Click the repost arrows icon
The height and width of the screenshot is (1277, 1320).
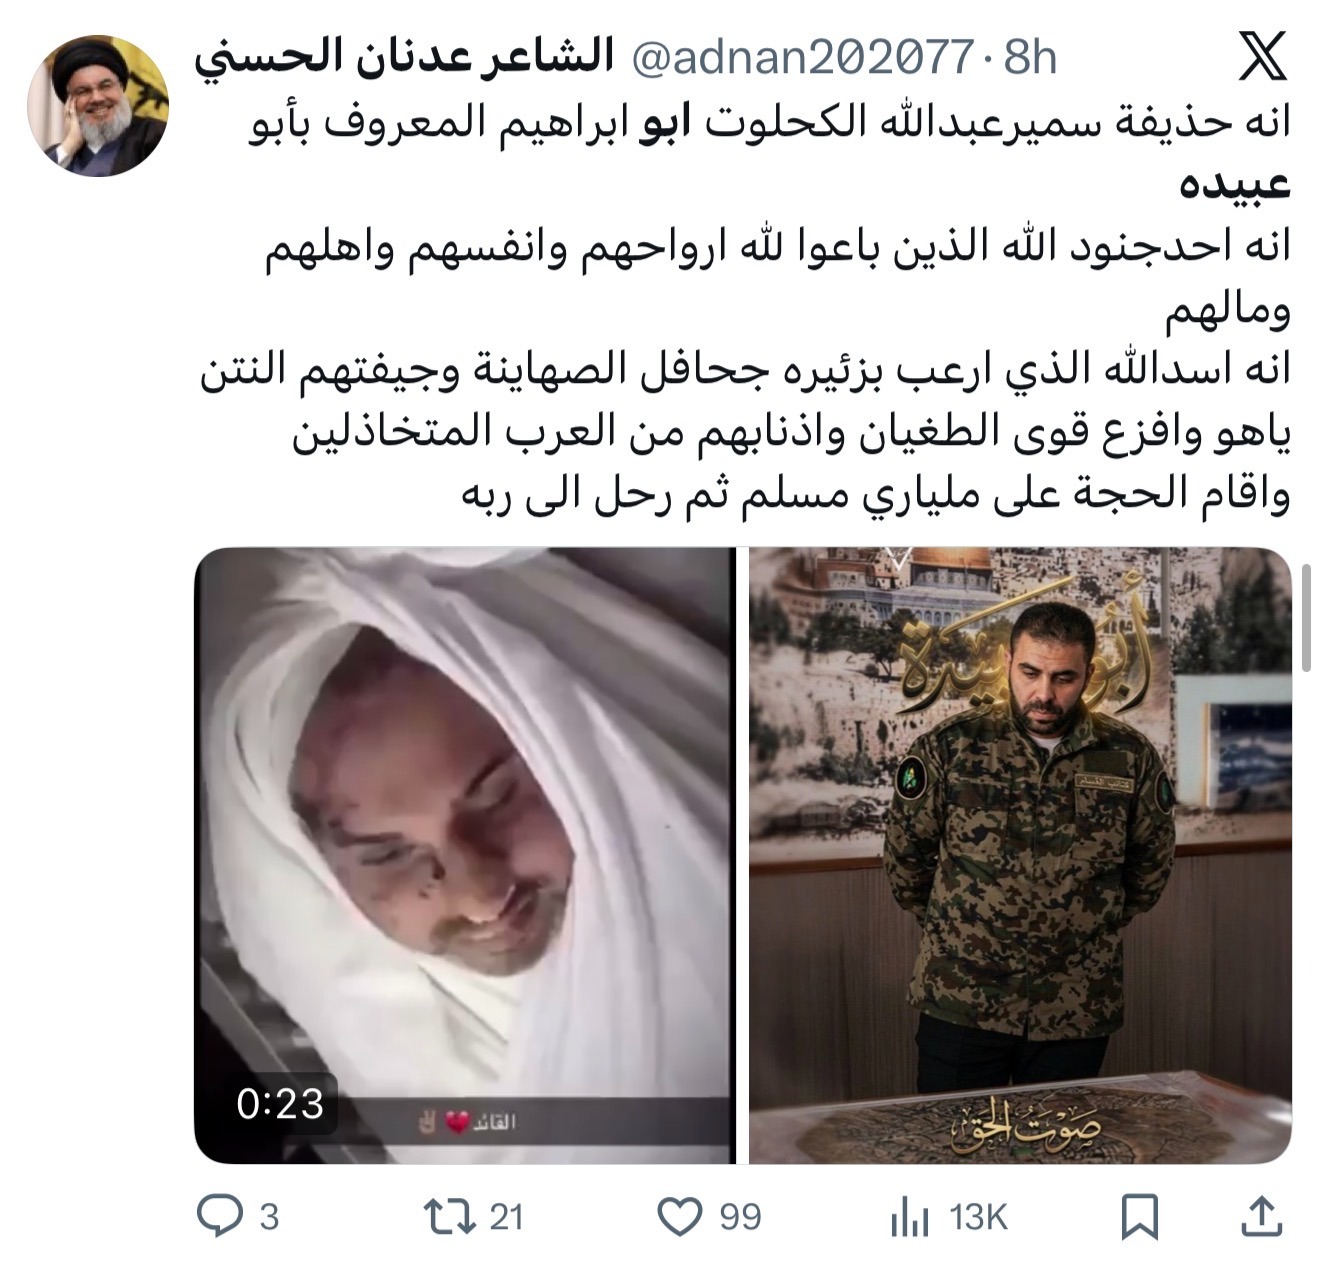click(447, 1216)
